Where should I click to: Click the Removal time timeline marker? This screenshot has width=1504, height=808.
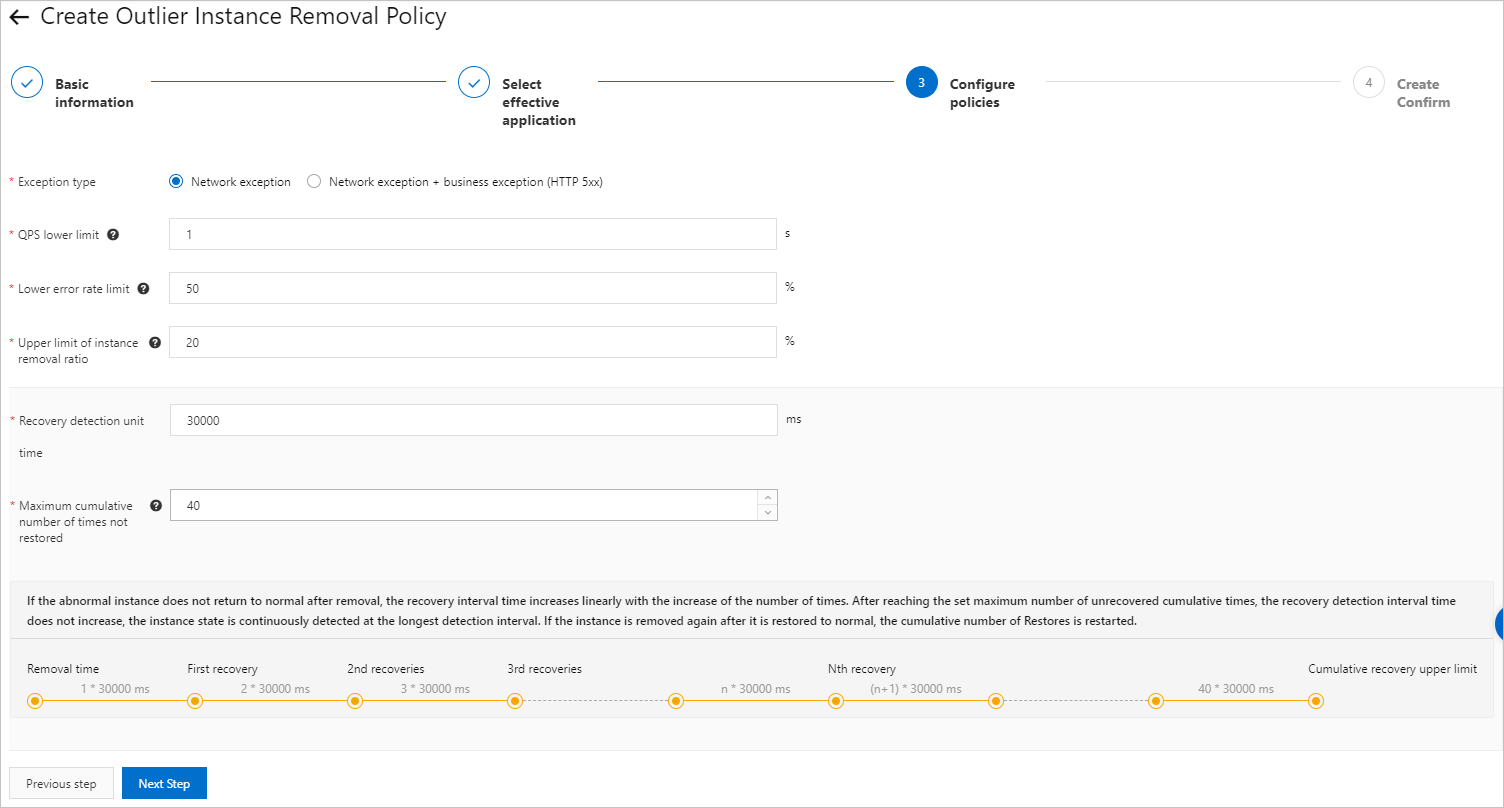(35, 701)
